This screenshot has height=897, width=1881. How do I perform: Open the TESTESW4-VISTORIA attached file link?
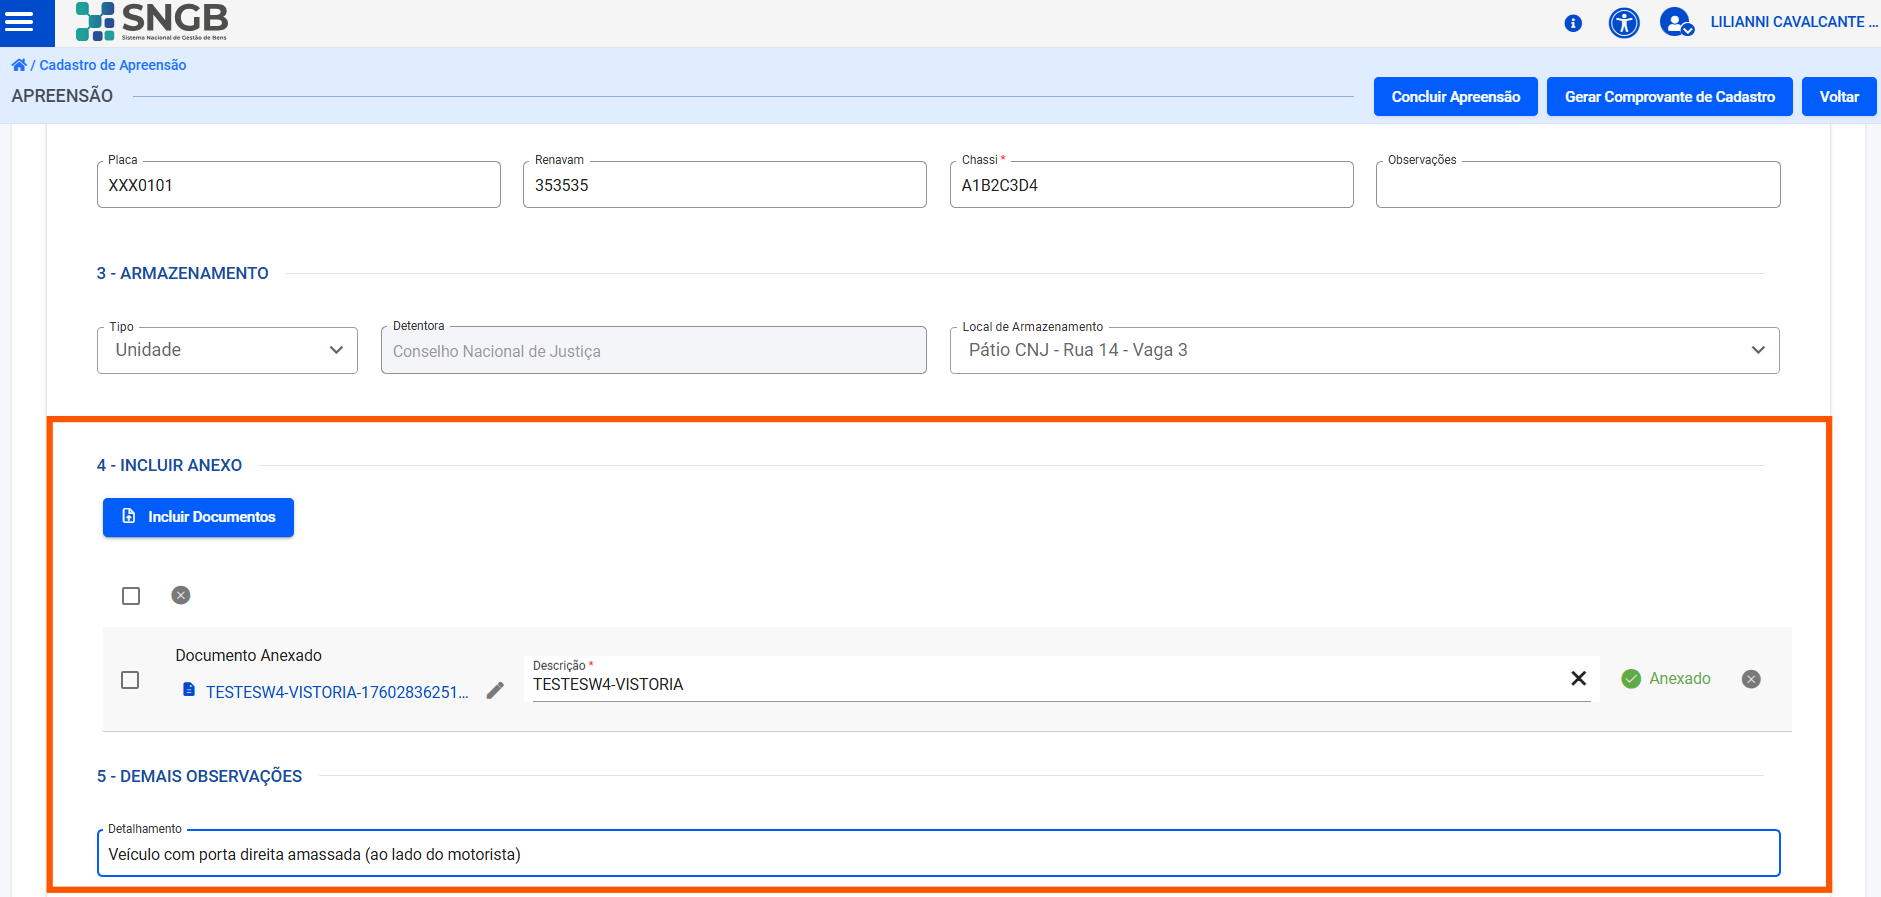point(337,692)
